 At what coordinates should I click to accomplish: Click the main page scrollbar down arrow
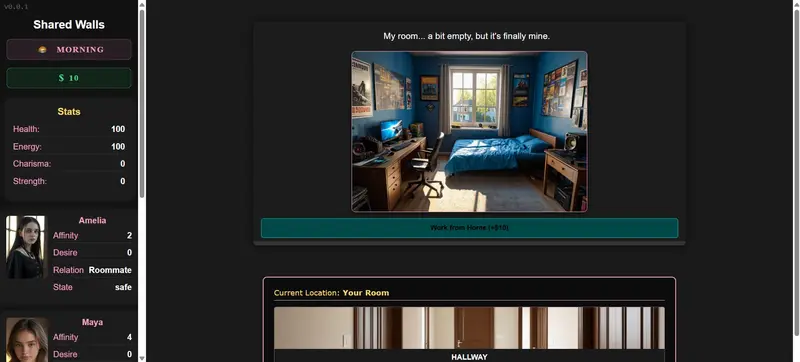coord(796,358)
